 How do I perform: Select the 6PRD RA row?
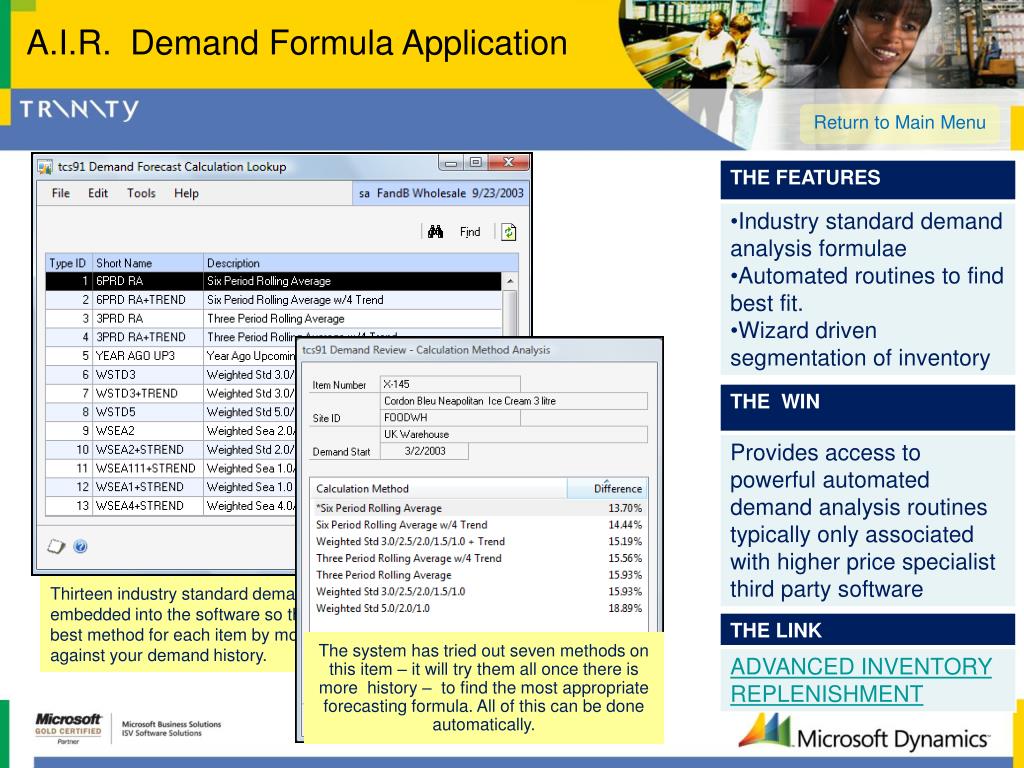(273, 281)
